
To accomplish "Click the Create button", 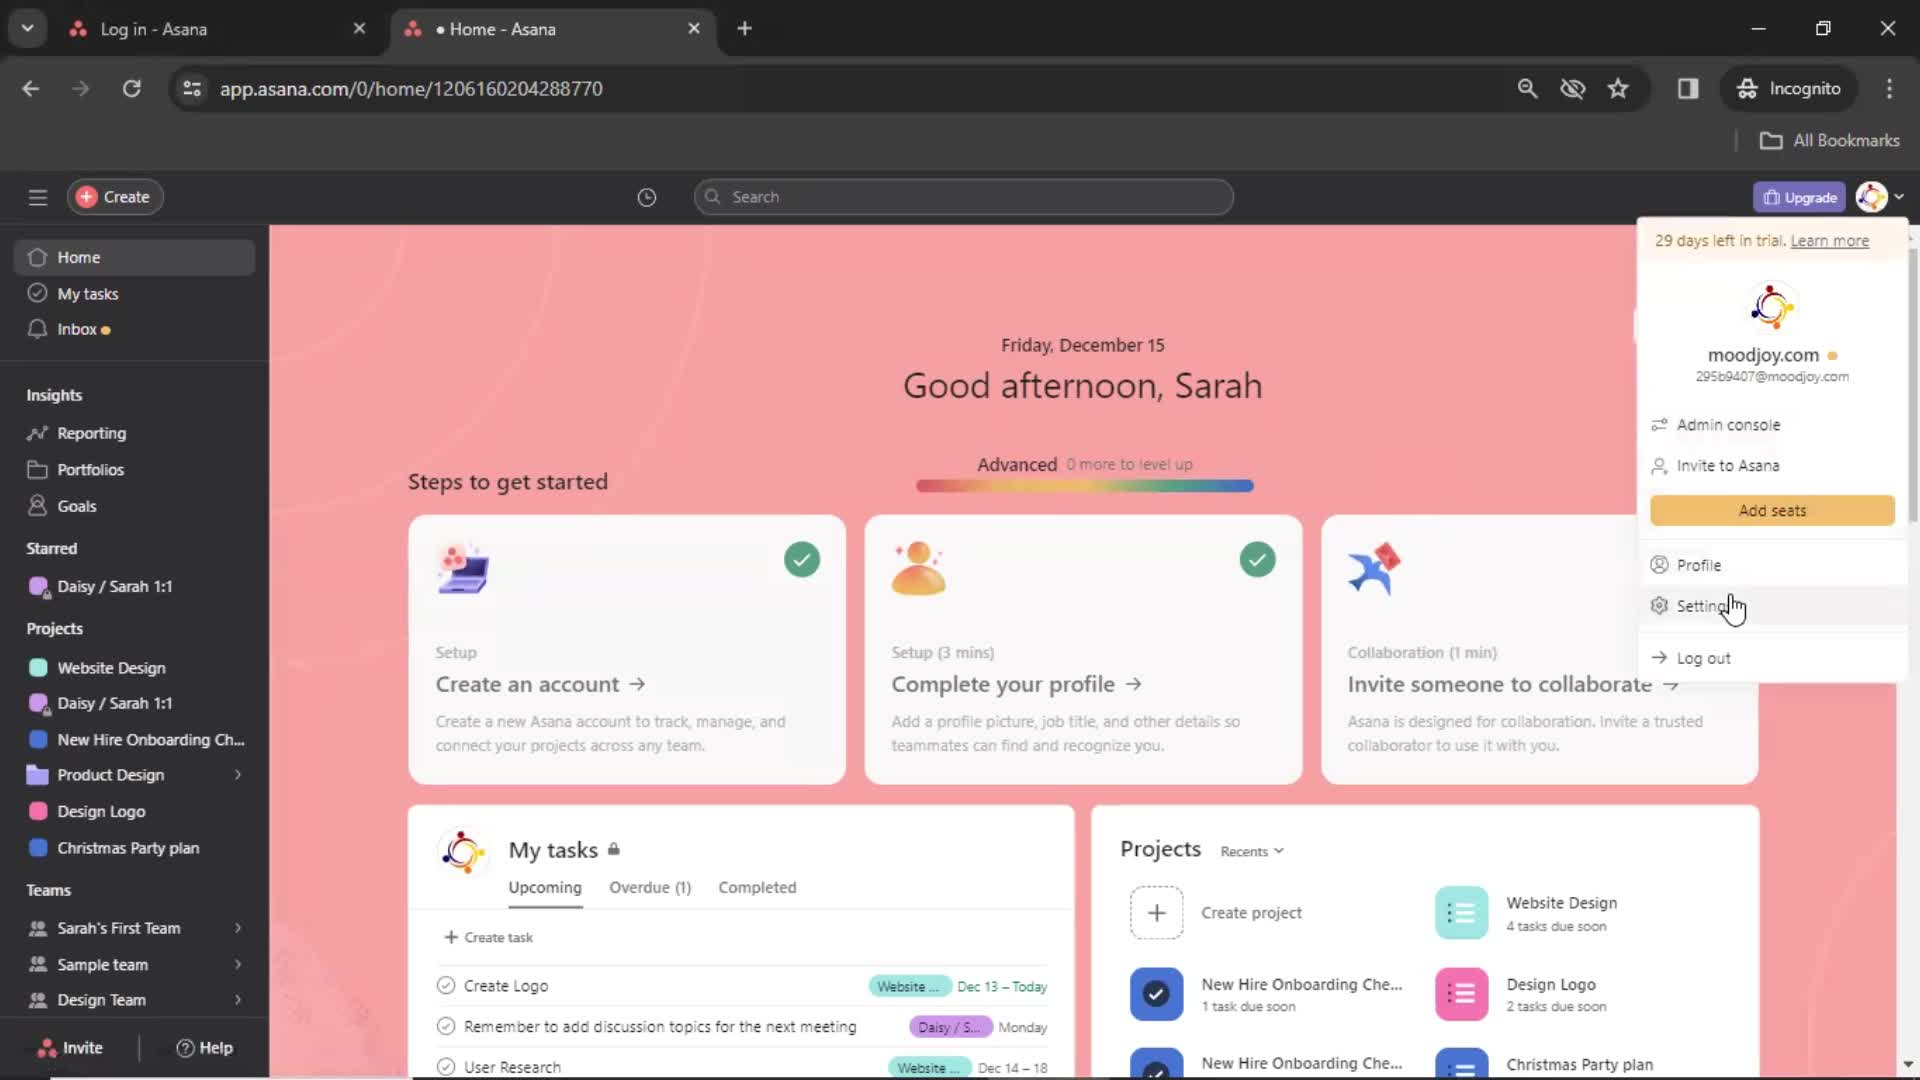I will click(x=115, y=197).
